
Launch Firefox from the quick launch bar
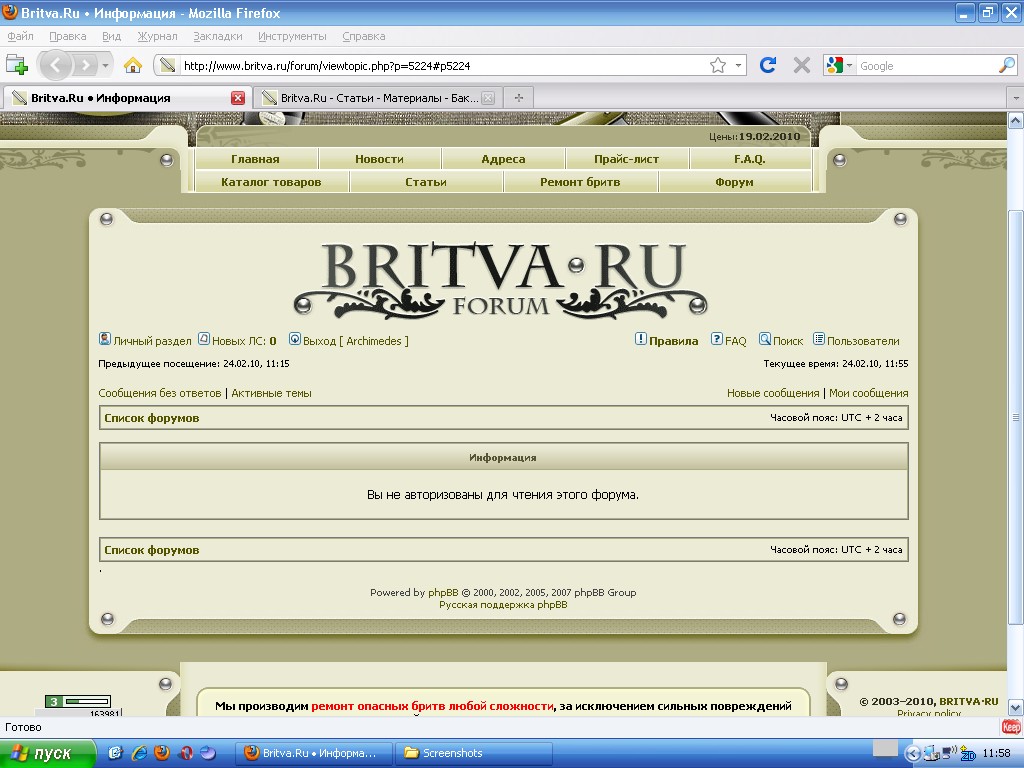(x=161, y=753)
